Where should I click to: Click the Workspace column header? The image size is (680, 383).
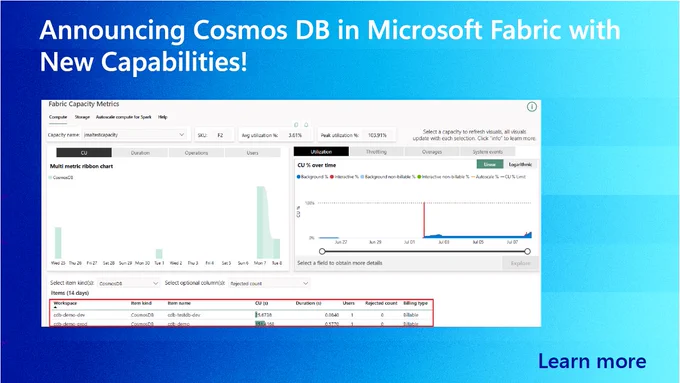pyautogui.click(x=65, y=303)
